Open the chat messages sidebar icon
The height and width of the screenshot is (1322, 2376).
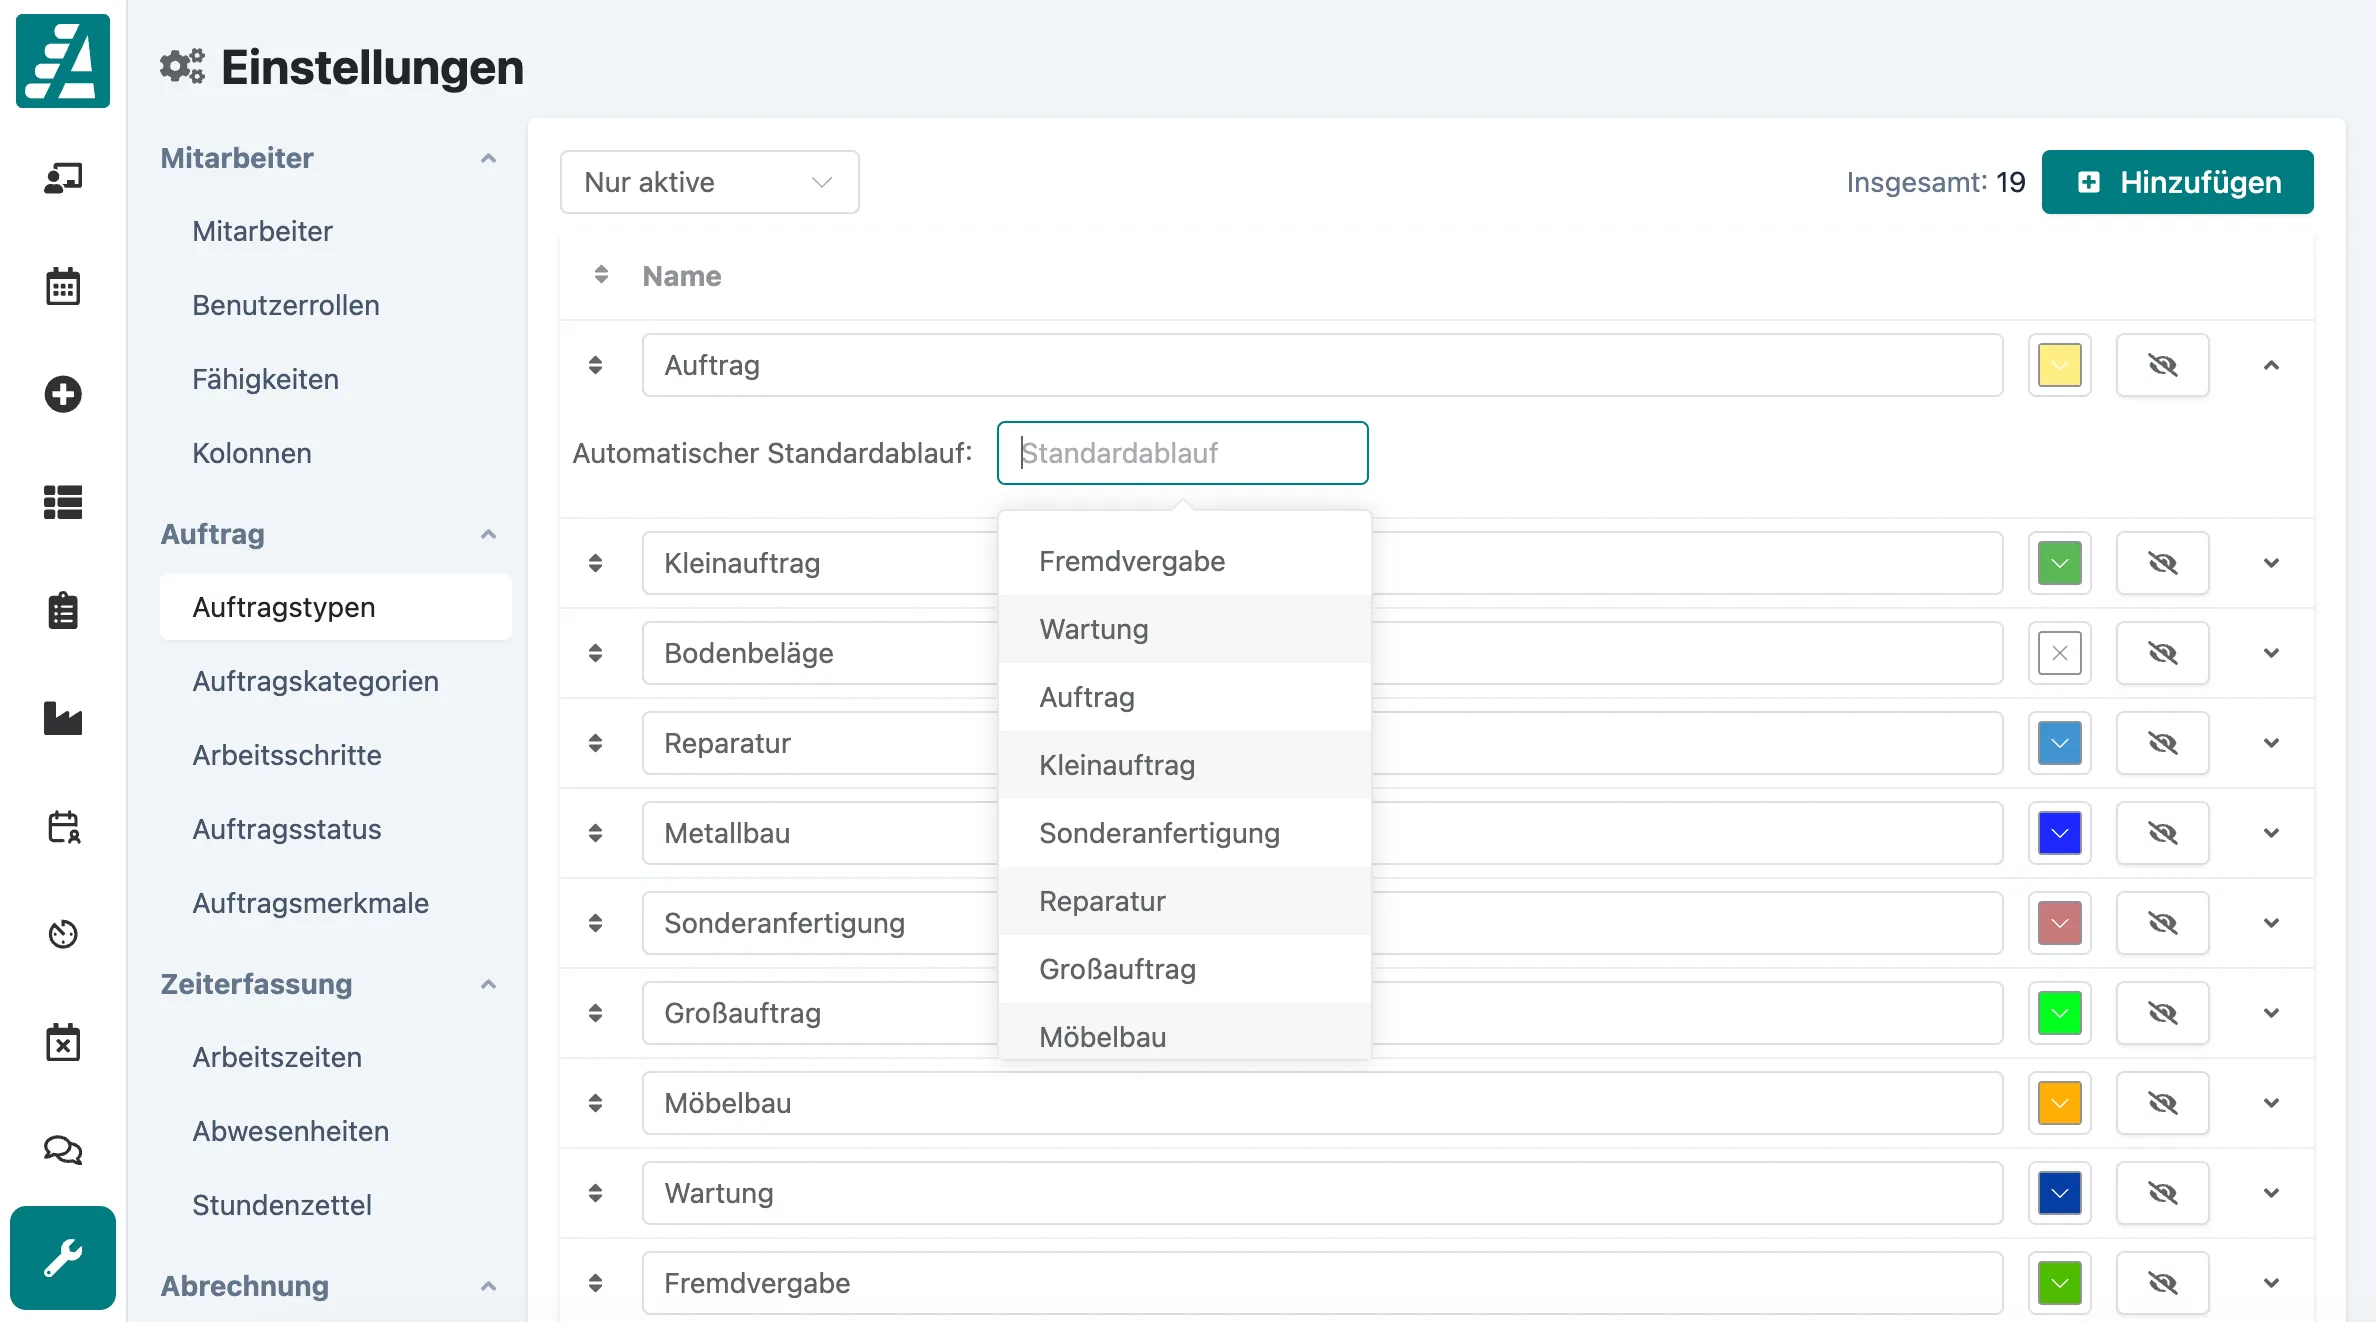(63, 1150)
